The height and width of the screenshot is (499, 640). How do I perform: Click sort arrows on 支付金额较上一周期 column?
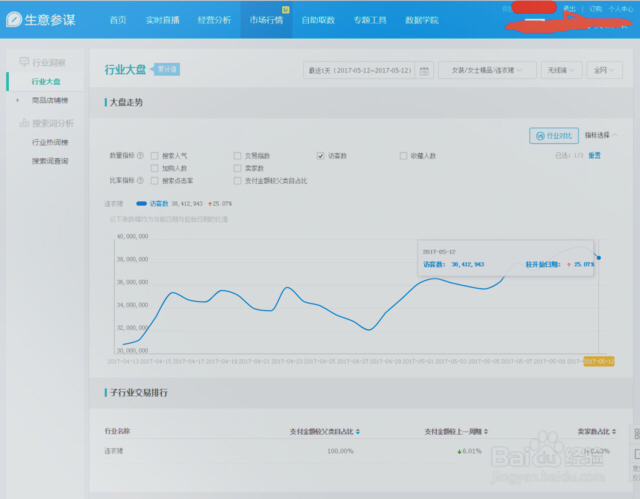pos(486,432)
